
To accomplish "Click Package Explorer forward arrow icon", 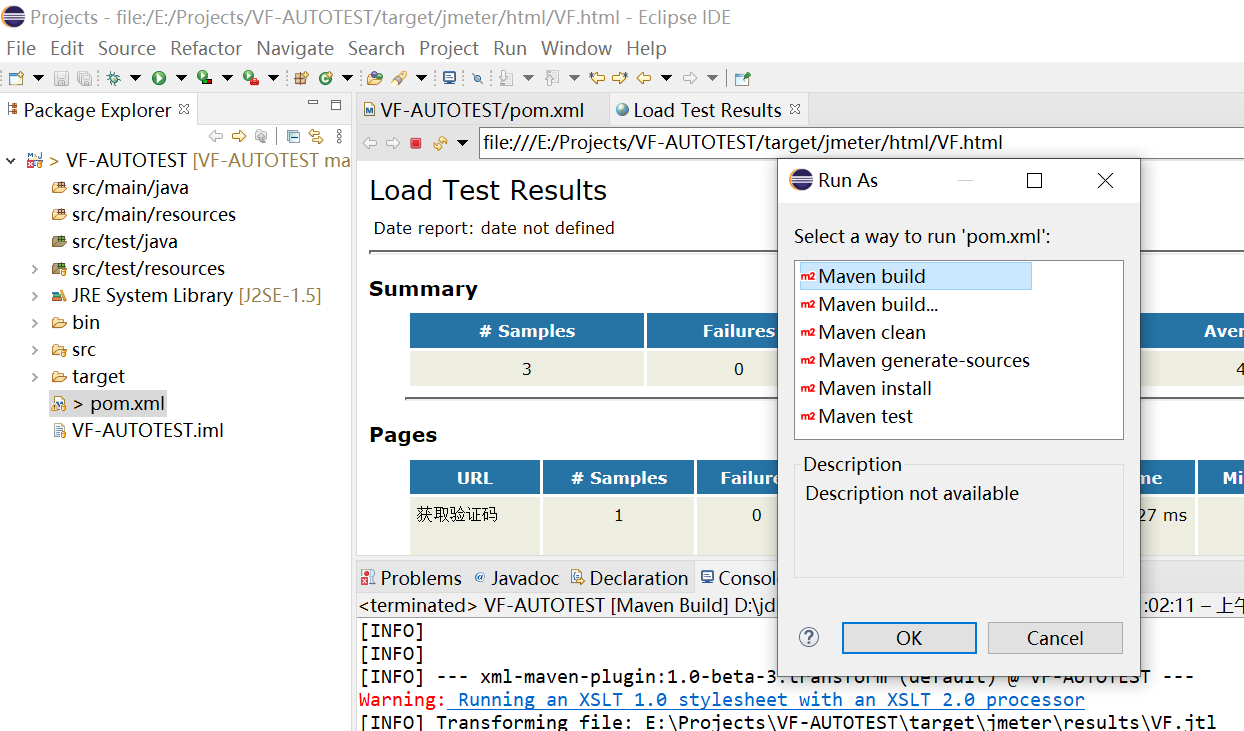I will tap(239, 136).
